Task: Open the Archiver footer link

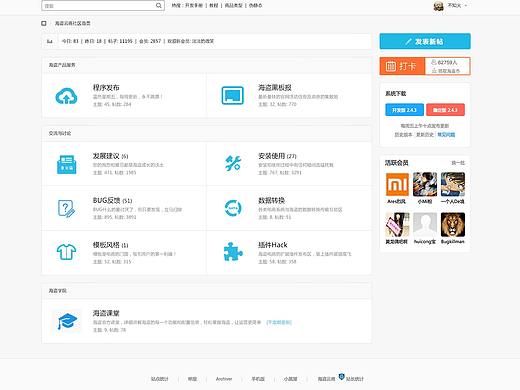Action: (x=224, y=379)
